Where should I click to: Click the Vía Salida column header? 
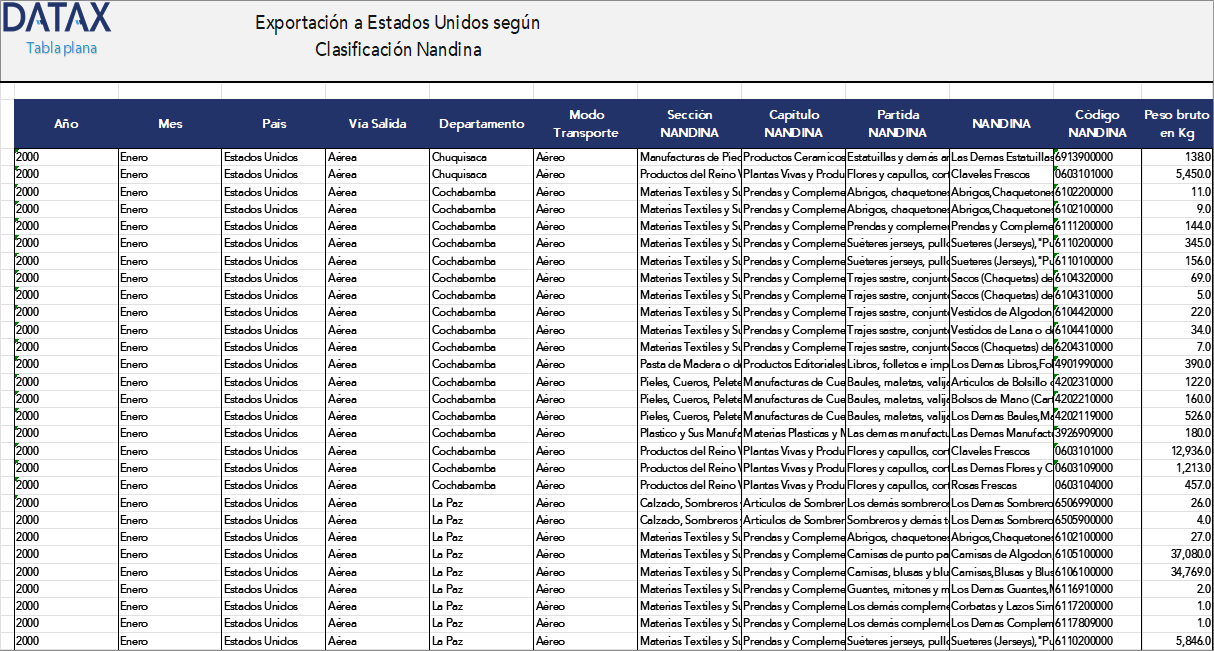click(x=377, y=124)
